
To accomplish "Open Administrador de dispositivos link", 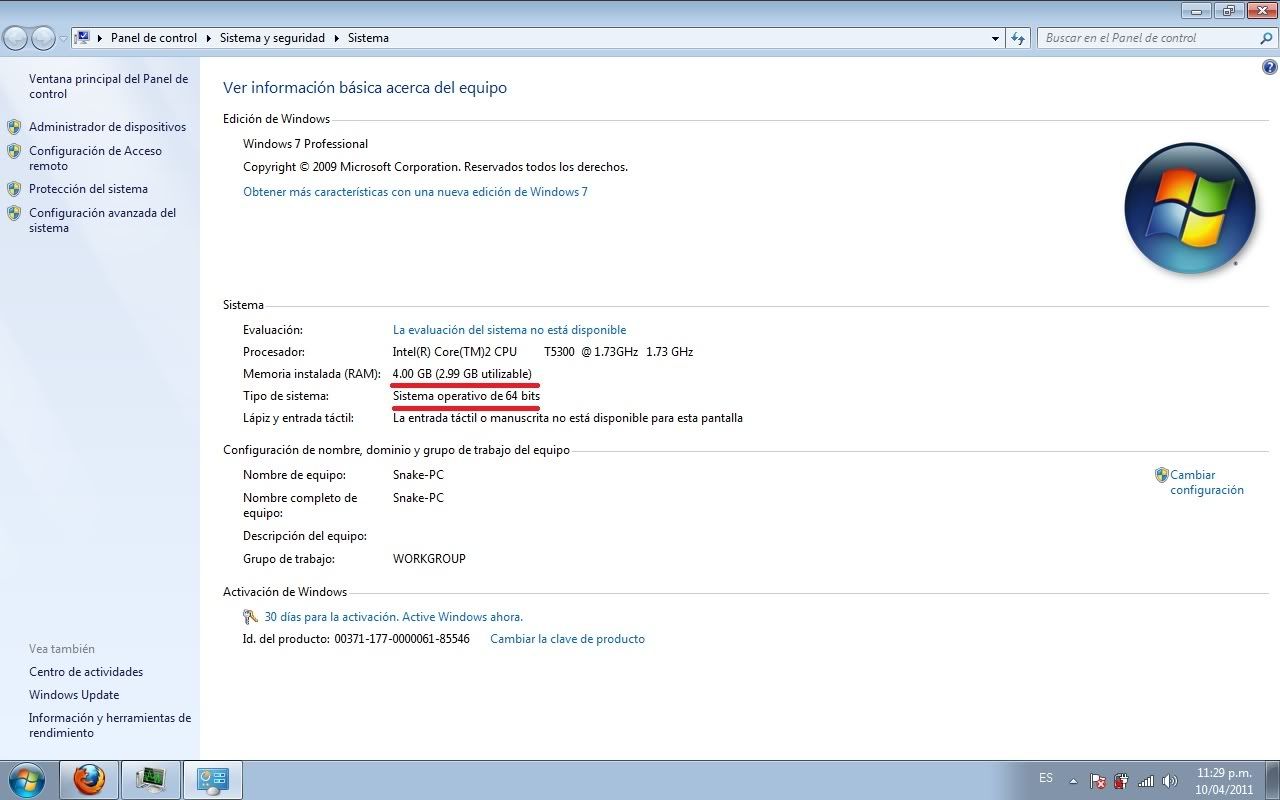I will tap(107, 127).
